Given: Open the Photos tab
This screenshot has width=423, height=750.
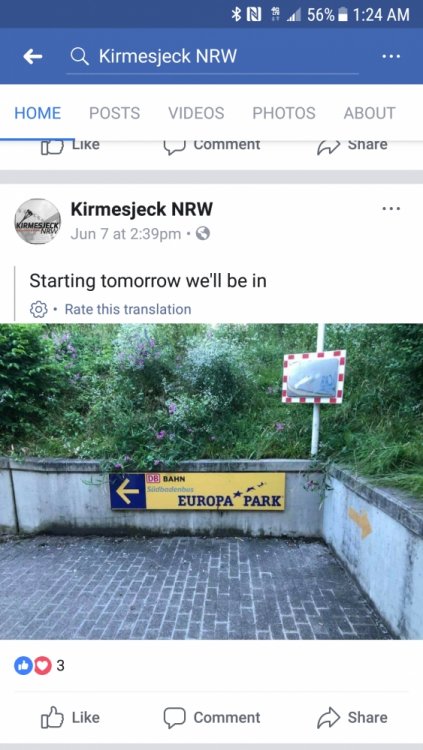Looking at the screenshot, I should coord(284,113).
